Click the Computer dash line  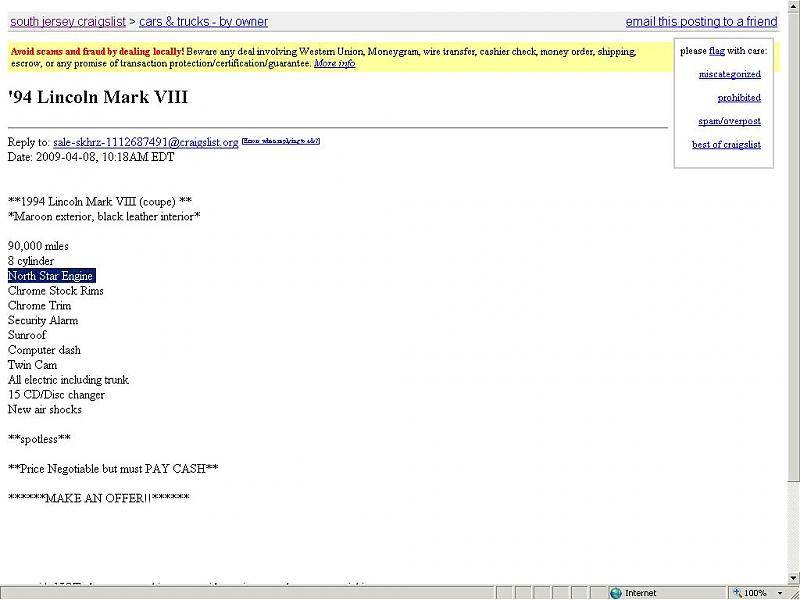tap(44, 350)
